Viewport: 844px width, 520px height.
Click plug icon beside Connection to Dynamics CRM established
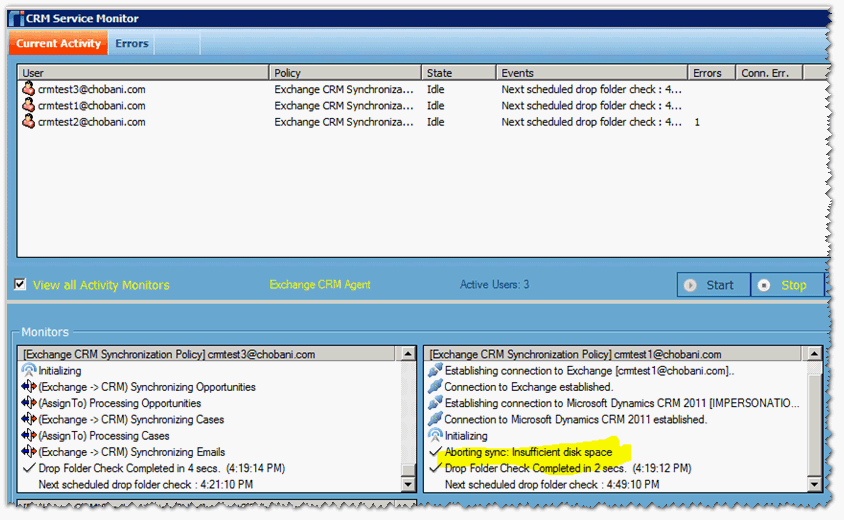tap(435, 419)
